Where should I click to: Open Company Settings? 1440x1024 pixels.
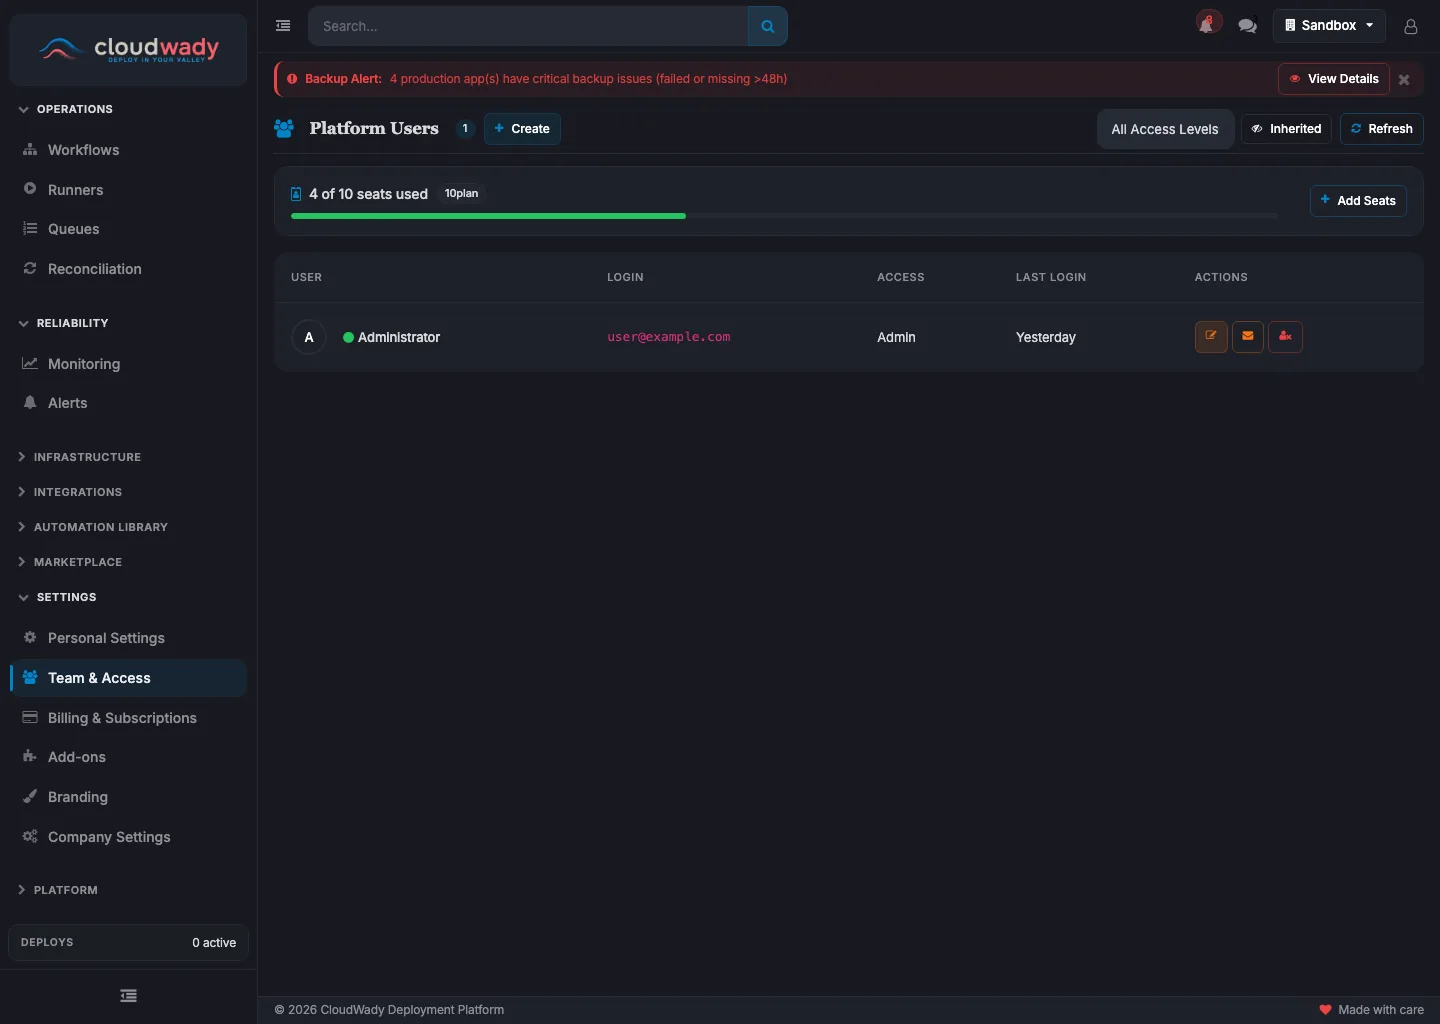[x=128, y=837]
